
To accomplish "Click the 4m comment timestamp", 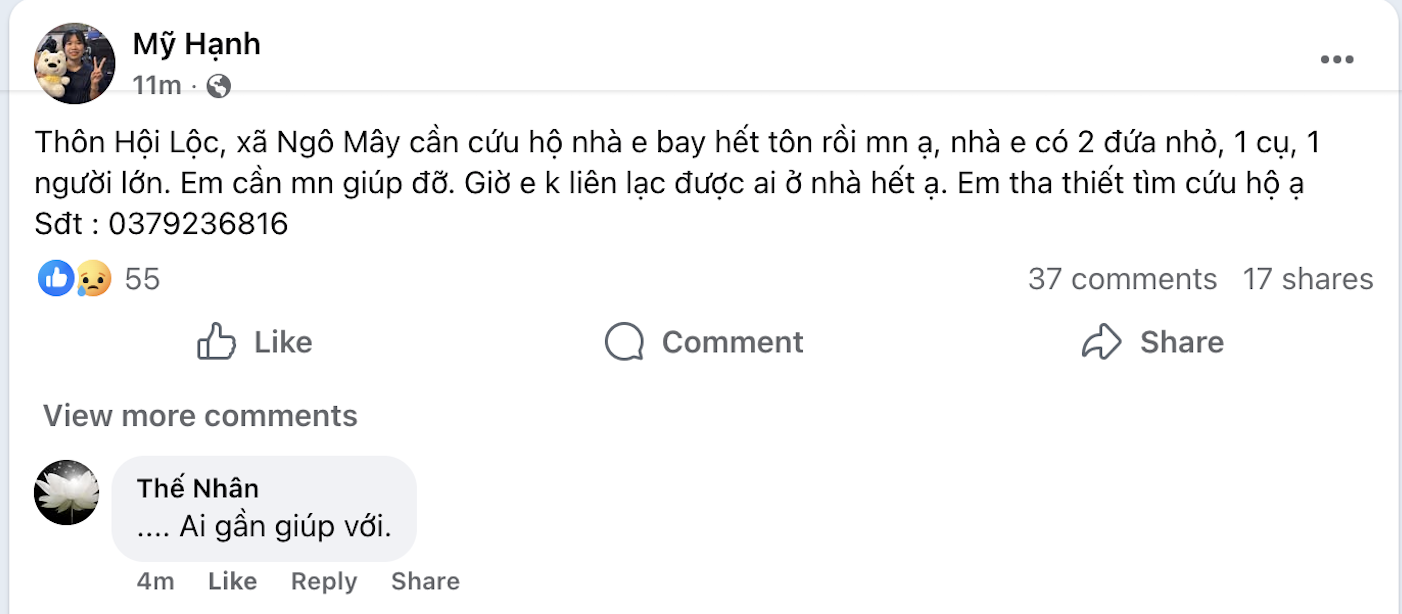I will coord(156,581).
